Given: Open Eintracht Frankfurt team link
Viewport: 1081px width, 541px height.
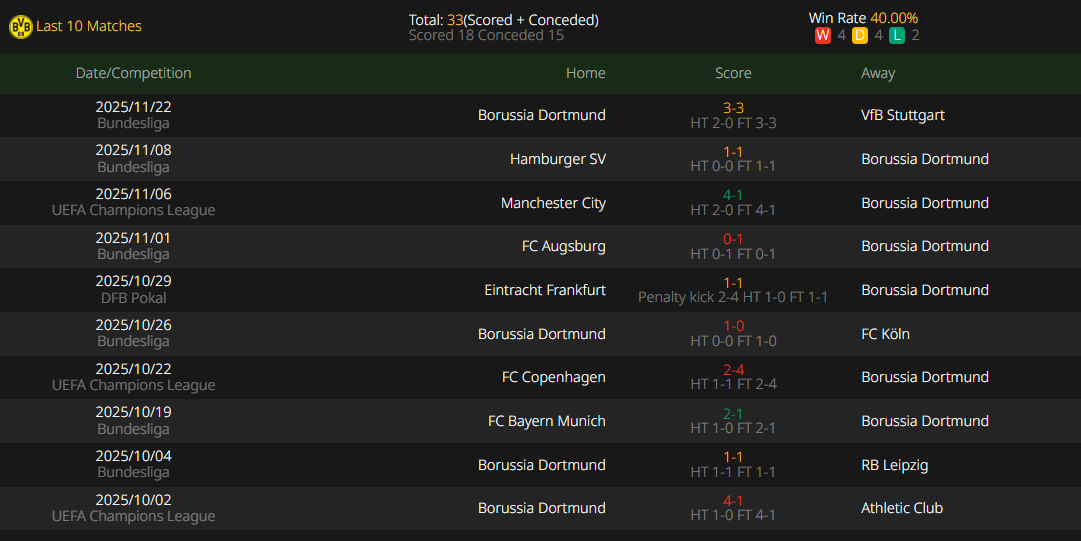Looking at the screenshot, I should pos(544,290).
